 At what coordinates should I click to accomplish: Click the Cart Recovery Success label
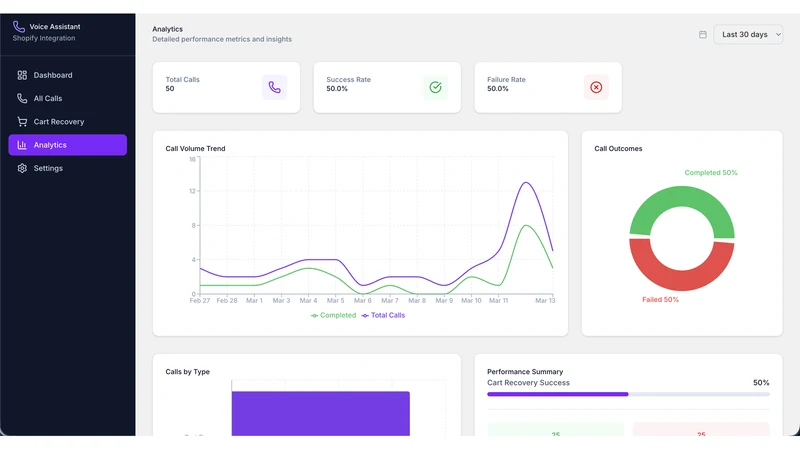click(528, 383)
